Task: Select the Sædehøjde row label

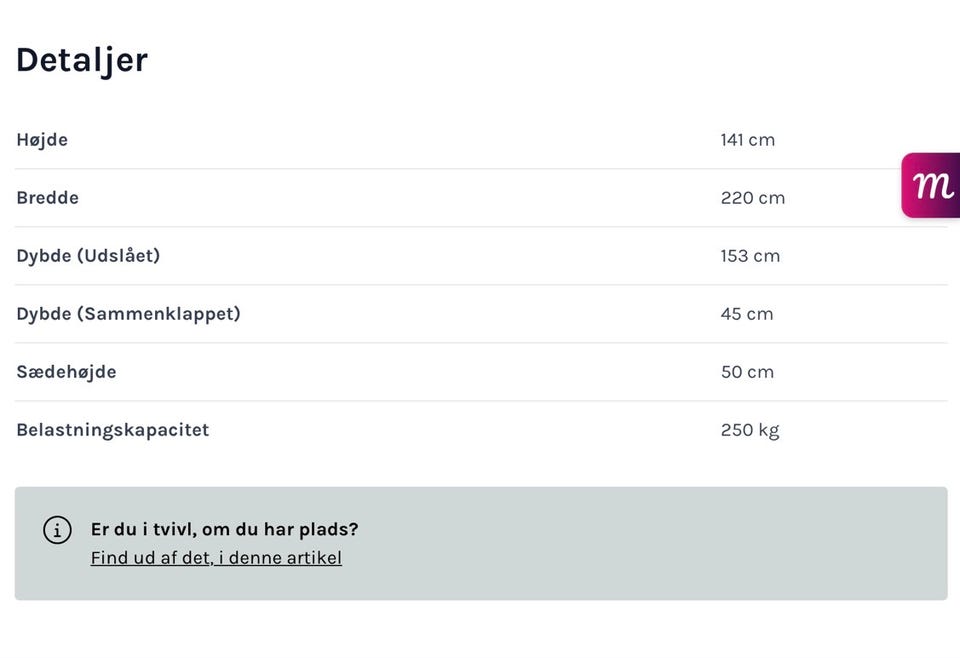Action: point(66,372)
